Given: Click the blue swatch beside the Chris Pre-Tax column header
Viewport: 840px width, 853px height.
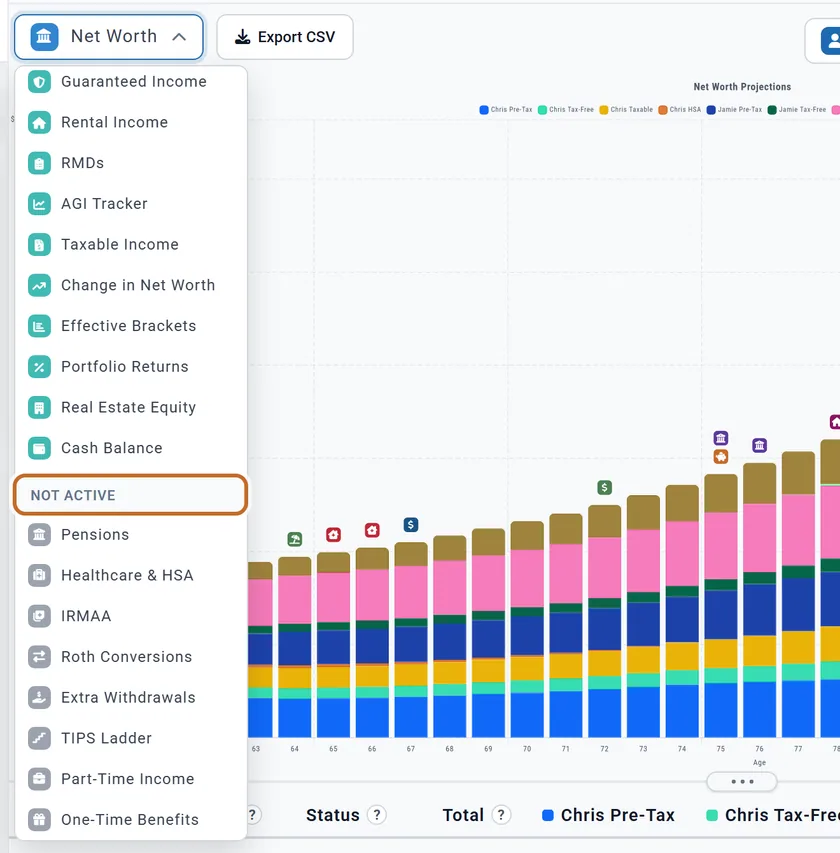Looking at the screenshot, I should tap(548, 815).
